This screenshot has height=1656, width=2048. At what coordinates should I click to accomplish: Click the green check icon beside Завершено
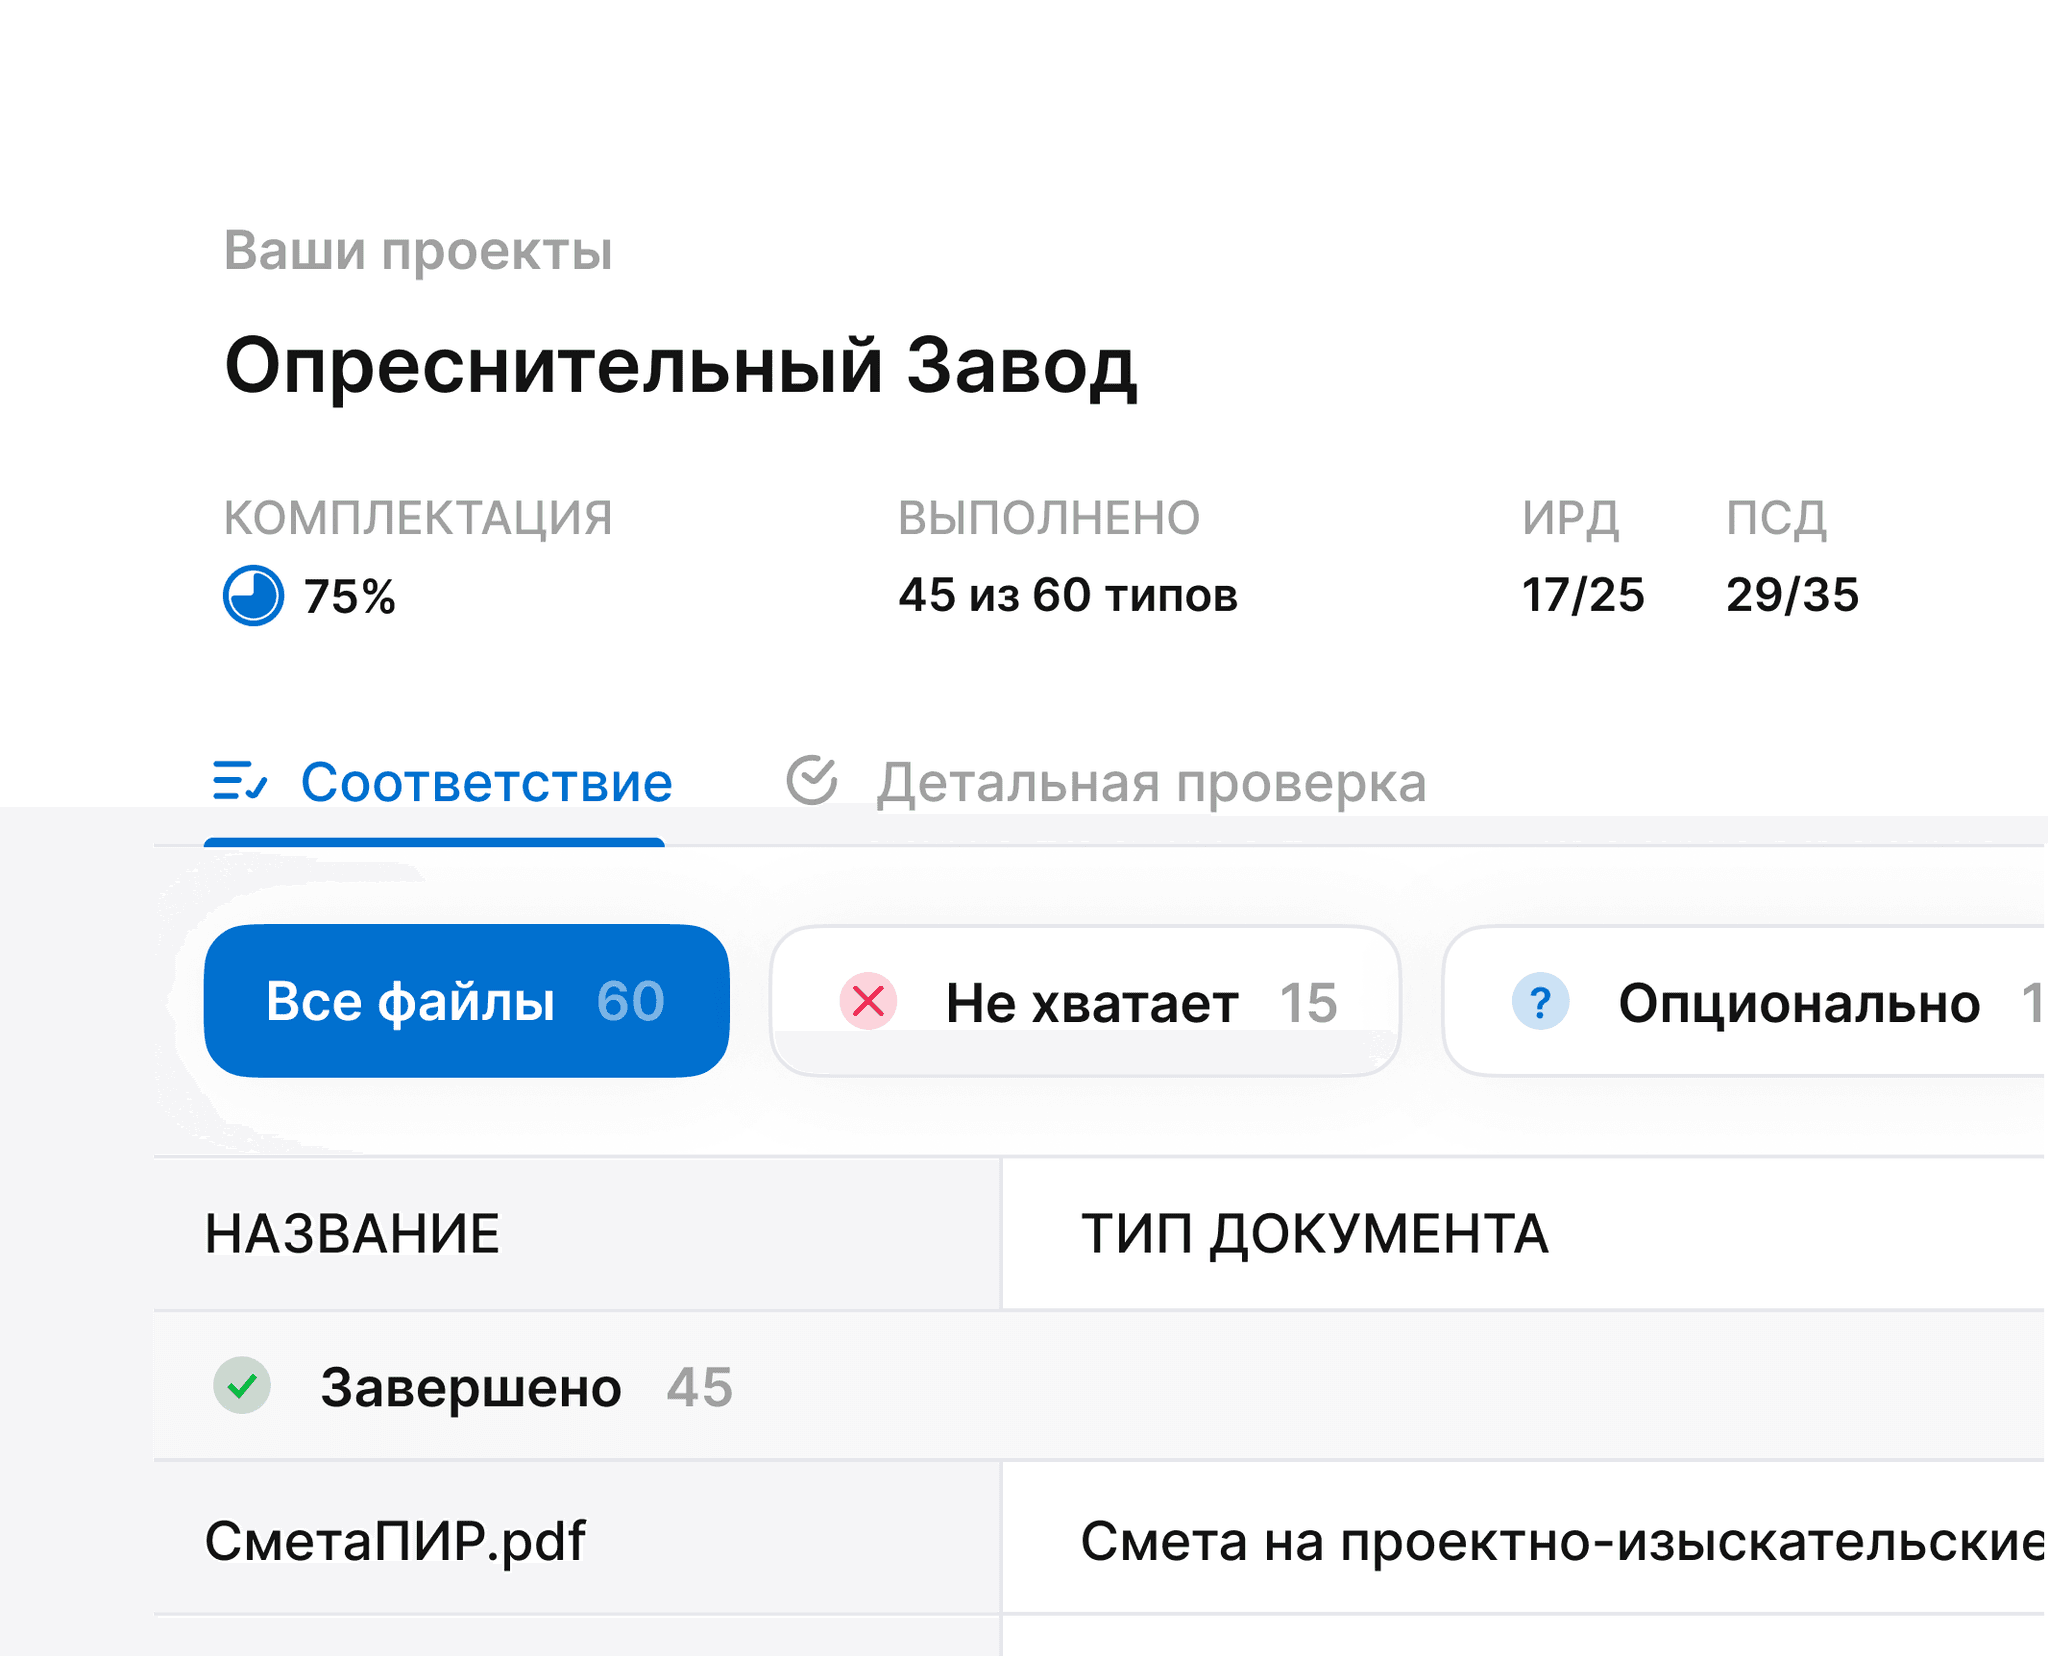(x=242, y=1386)
